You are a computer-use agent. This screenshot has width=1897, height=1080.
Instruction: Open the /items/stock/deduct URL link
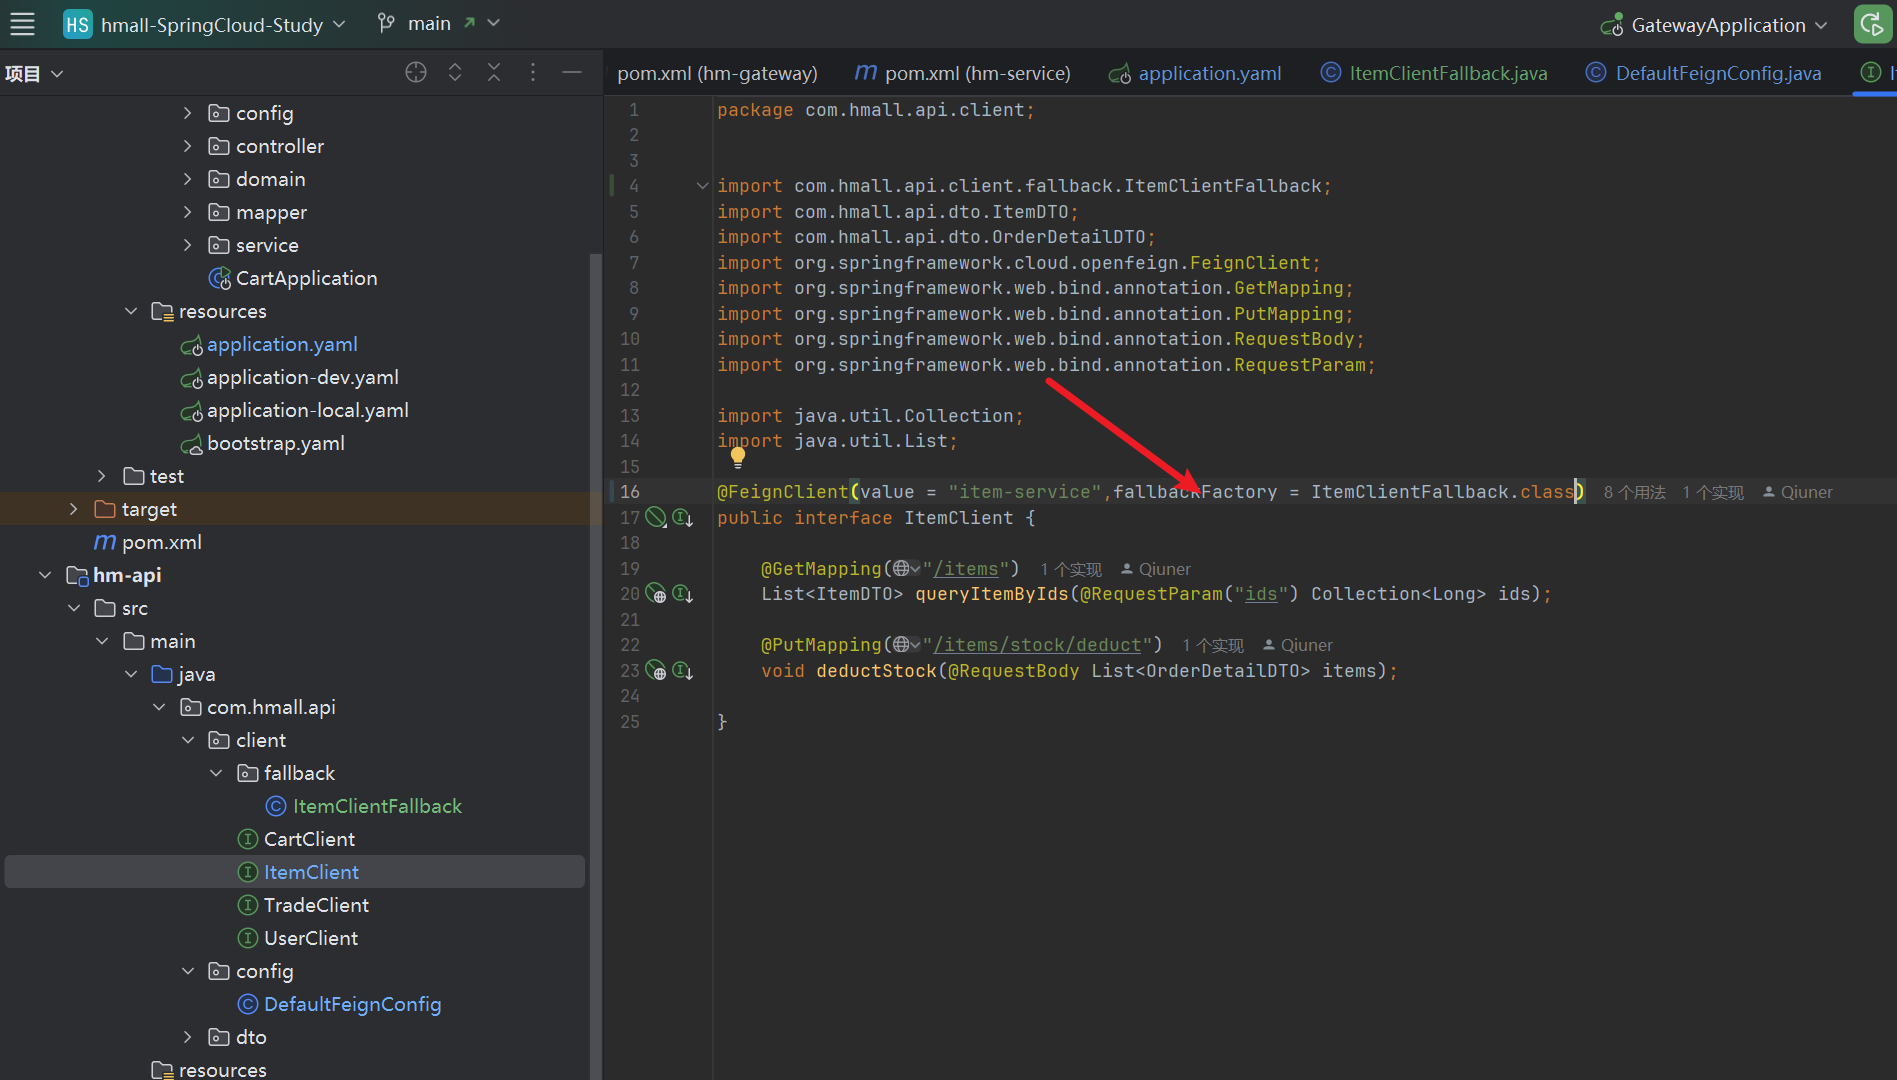click(1037, 645)
